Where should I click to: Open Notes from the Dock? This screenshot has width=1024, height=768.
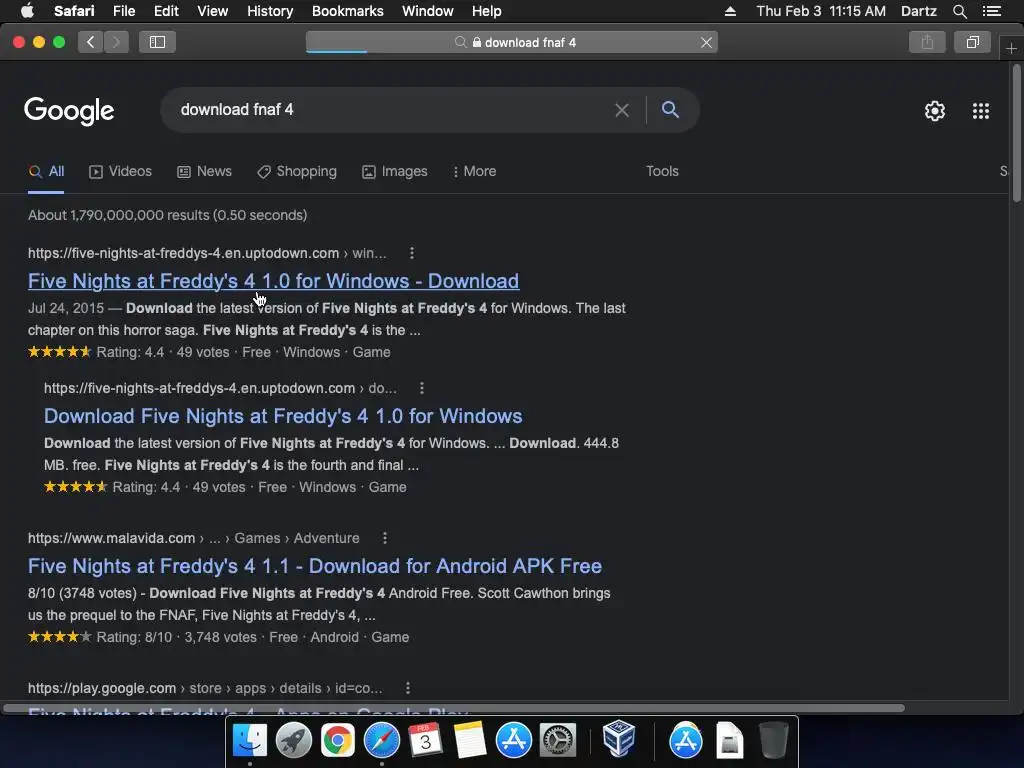pos(470,740)
